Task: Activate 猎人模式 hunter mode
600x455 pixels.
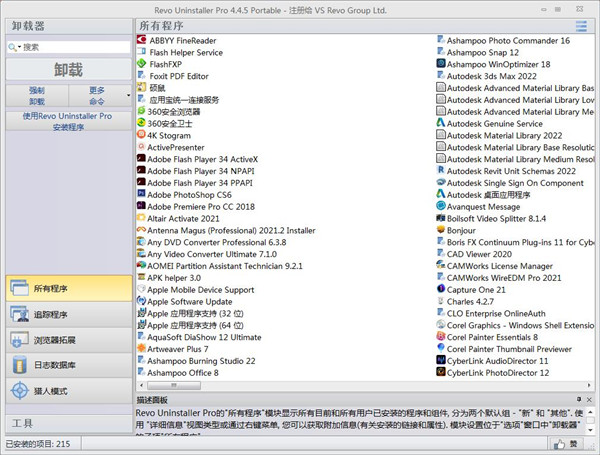Action: pyautogui.click(x=21, y=392)
